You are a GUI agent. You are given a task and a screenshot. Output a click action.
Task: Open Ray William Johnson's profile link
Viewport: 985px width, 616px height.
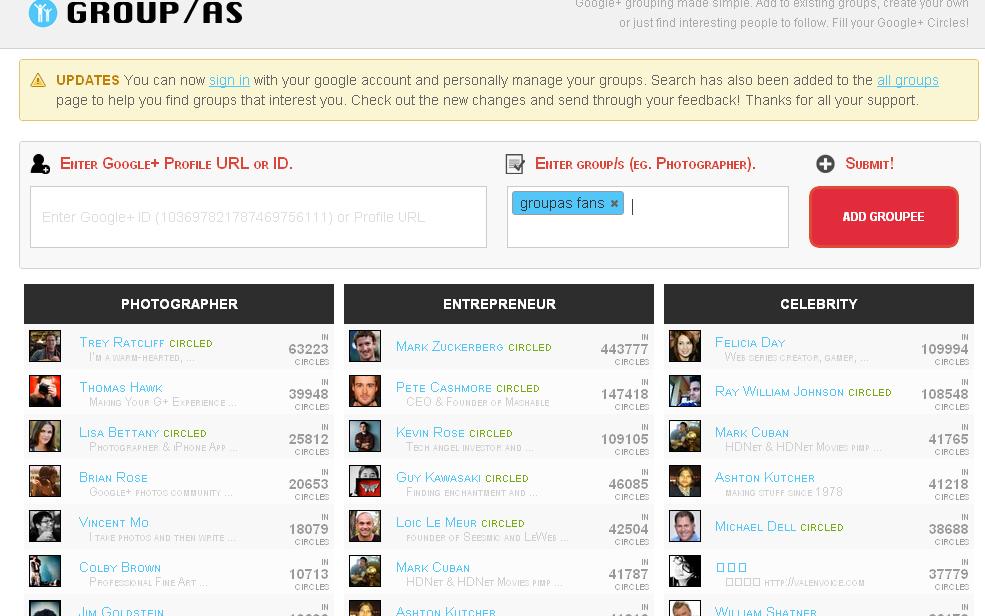[x=780, y=392]
